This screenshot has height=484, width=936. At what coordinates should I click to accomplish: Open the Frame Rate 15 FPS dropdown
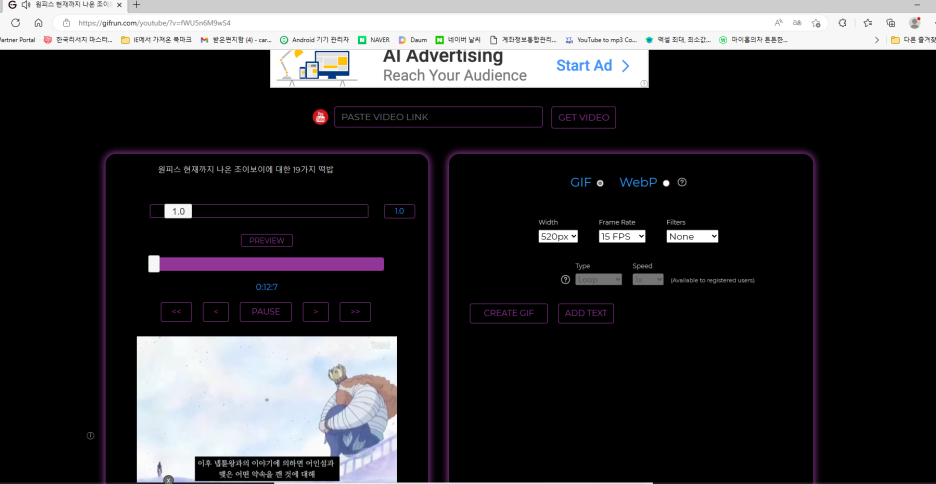[x=622, y=236]
